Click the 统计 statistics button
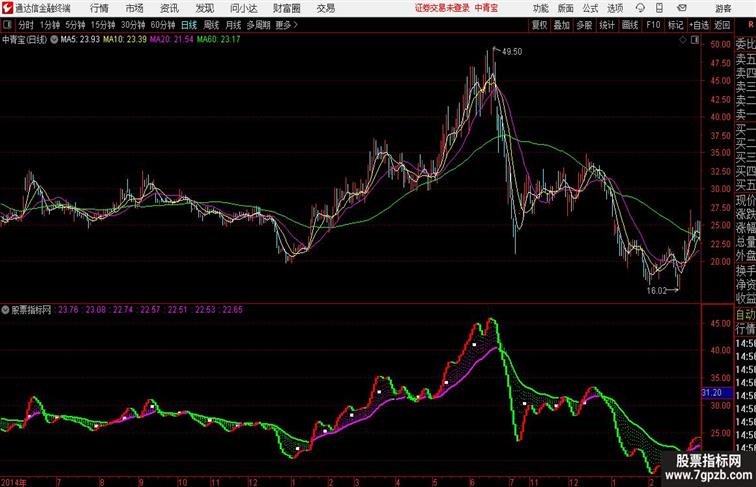The width and height of the screenshot is (756, 487). pos(607,25)
